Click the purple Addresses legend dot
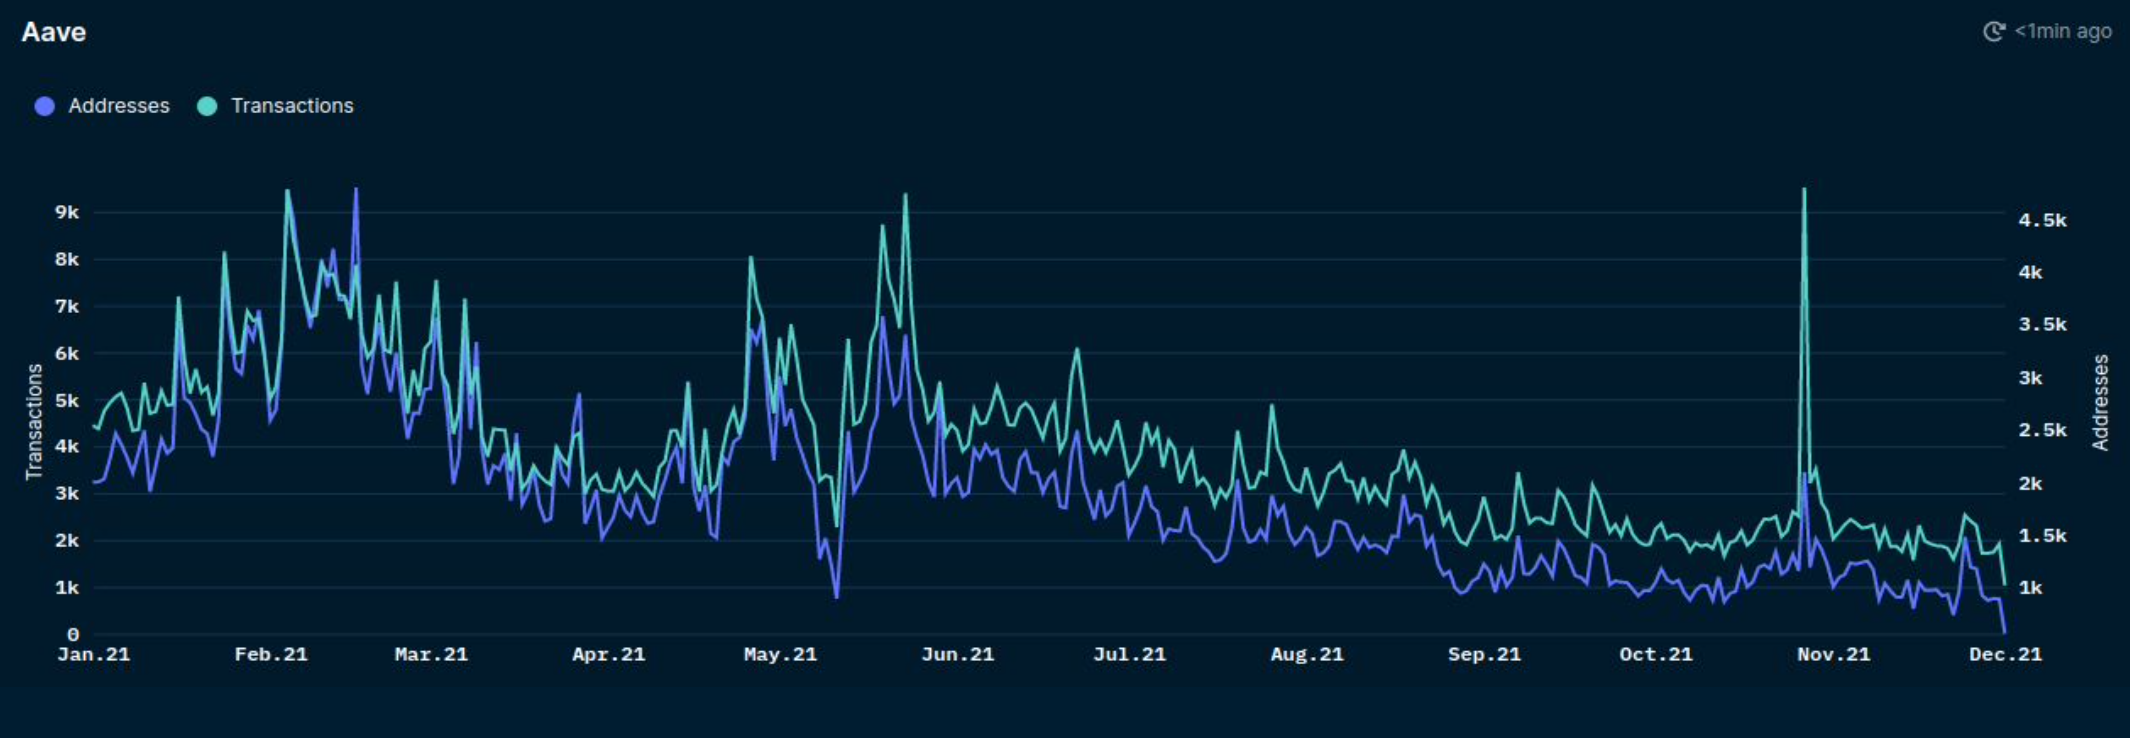This screenshot has width=2130, height=738. pyautogui.click(x=45, y=106)
